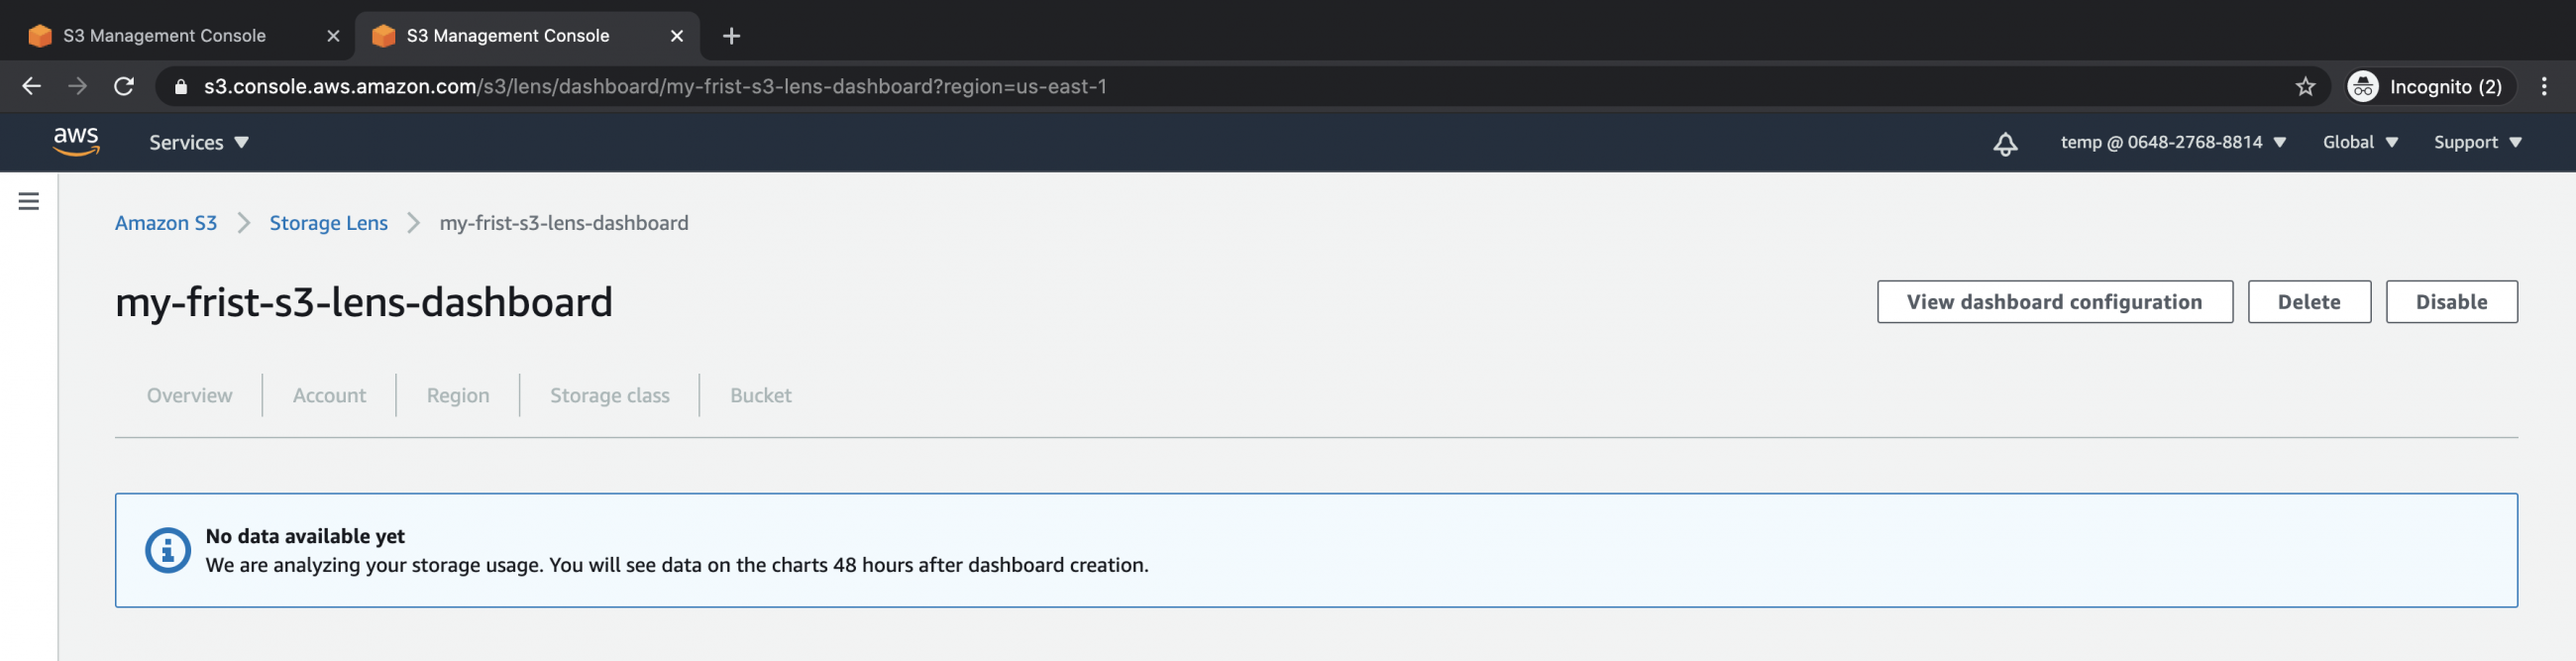
Task: Bookmark this page with the star icon
Action: click(2305, 87)
